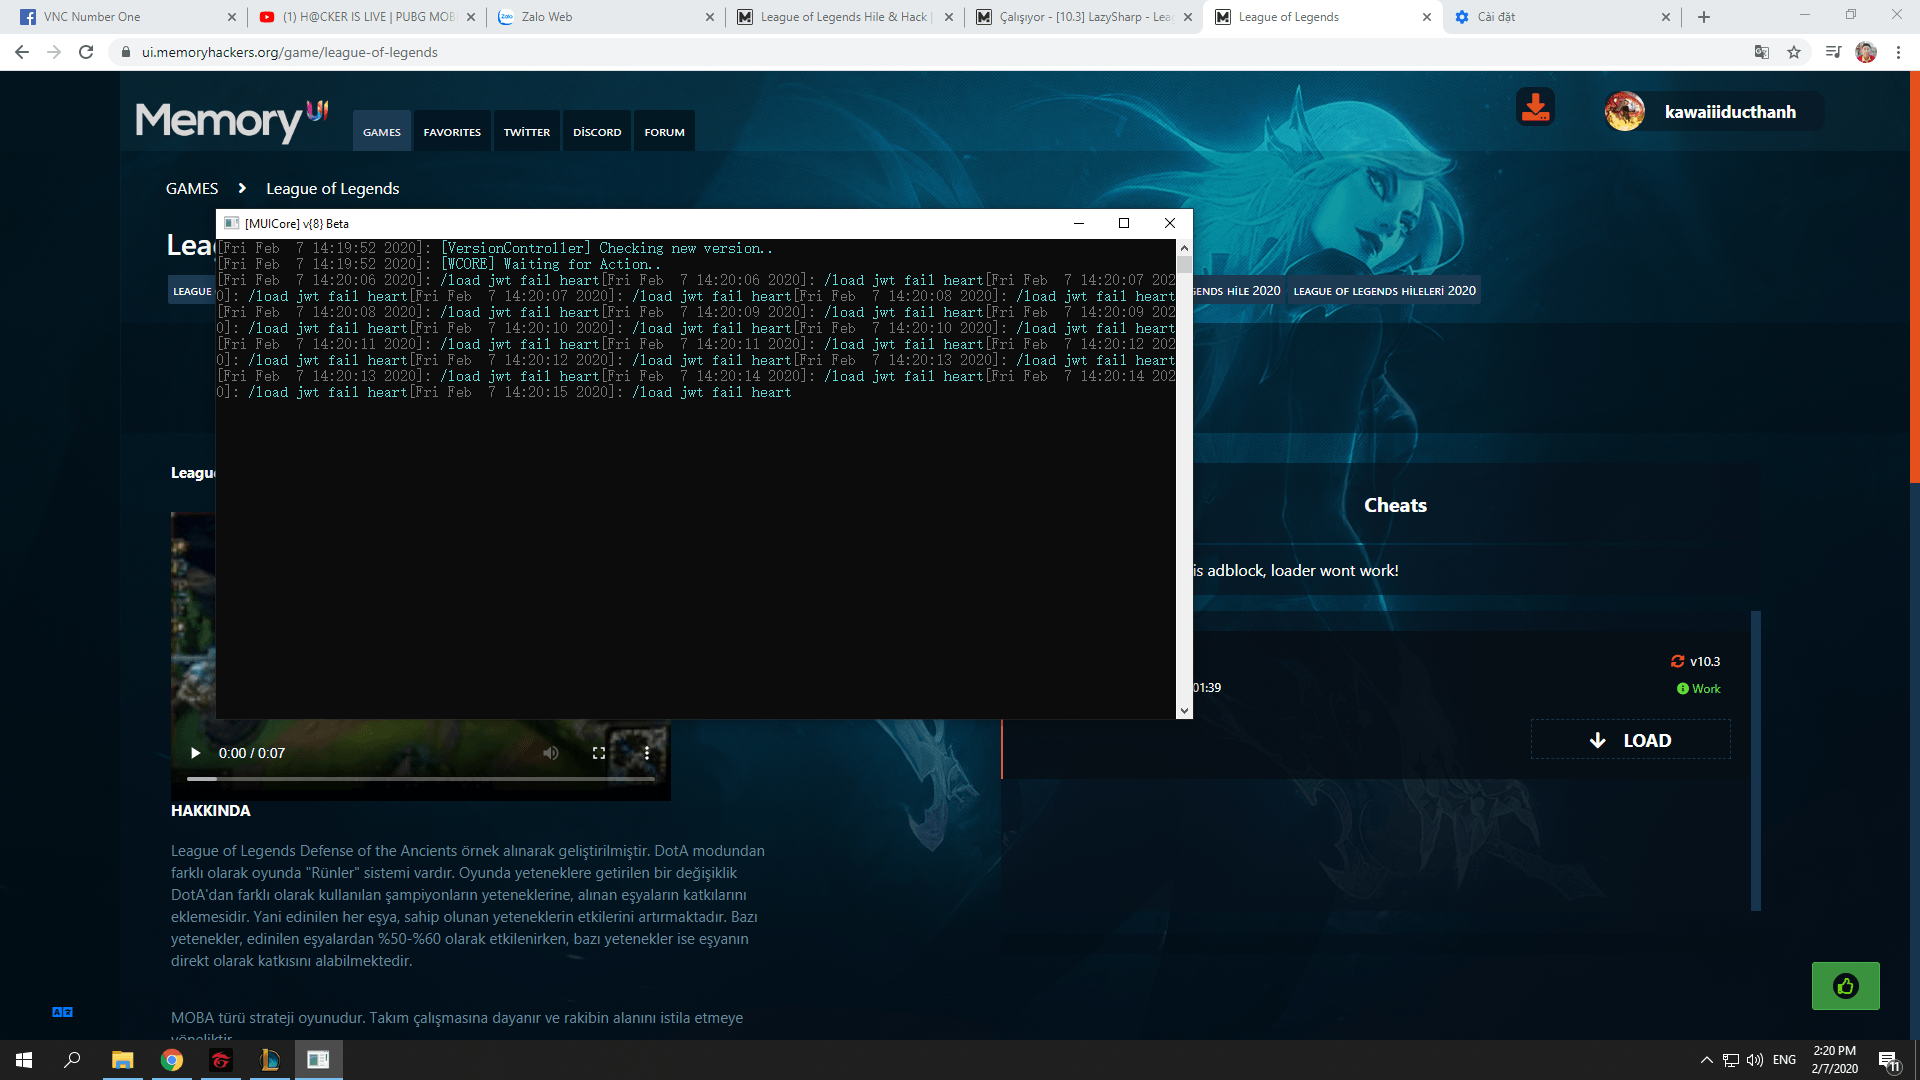1920x1080 pixels.
Task: Show hidden system tray icons
Action: [1706, 1060]
